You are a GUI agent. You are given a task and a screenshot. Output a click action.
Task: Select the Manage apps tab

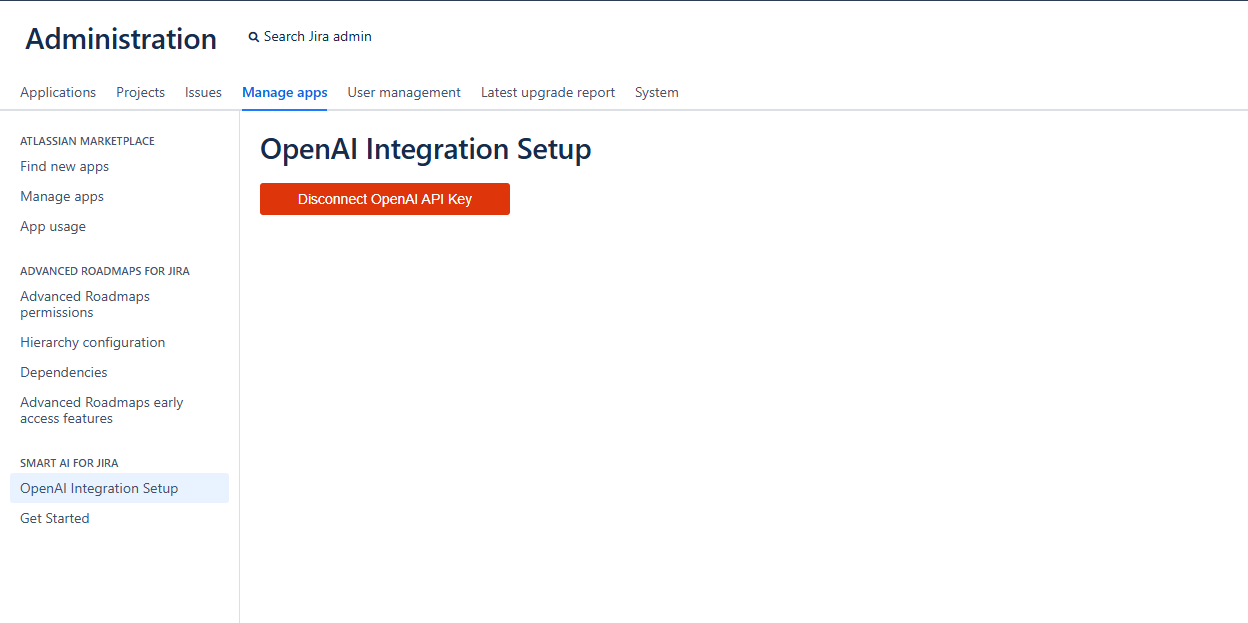tap(284, 92)
